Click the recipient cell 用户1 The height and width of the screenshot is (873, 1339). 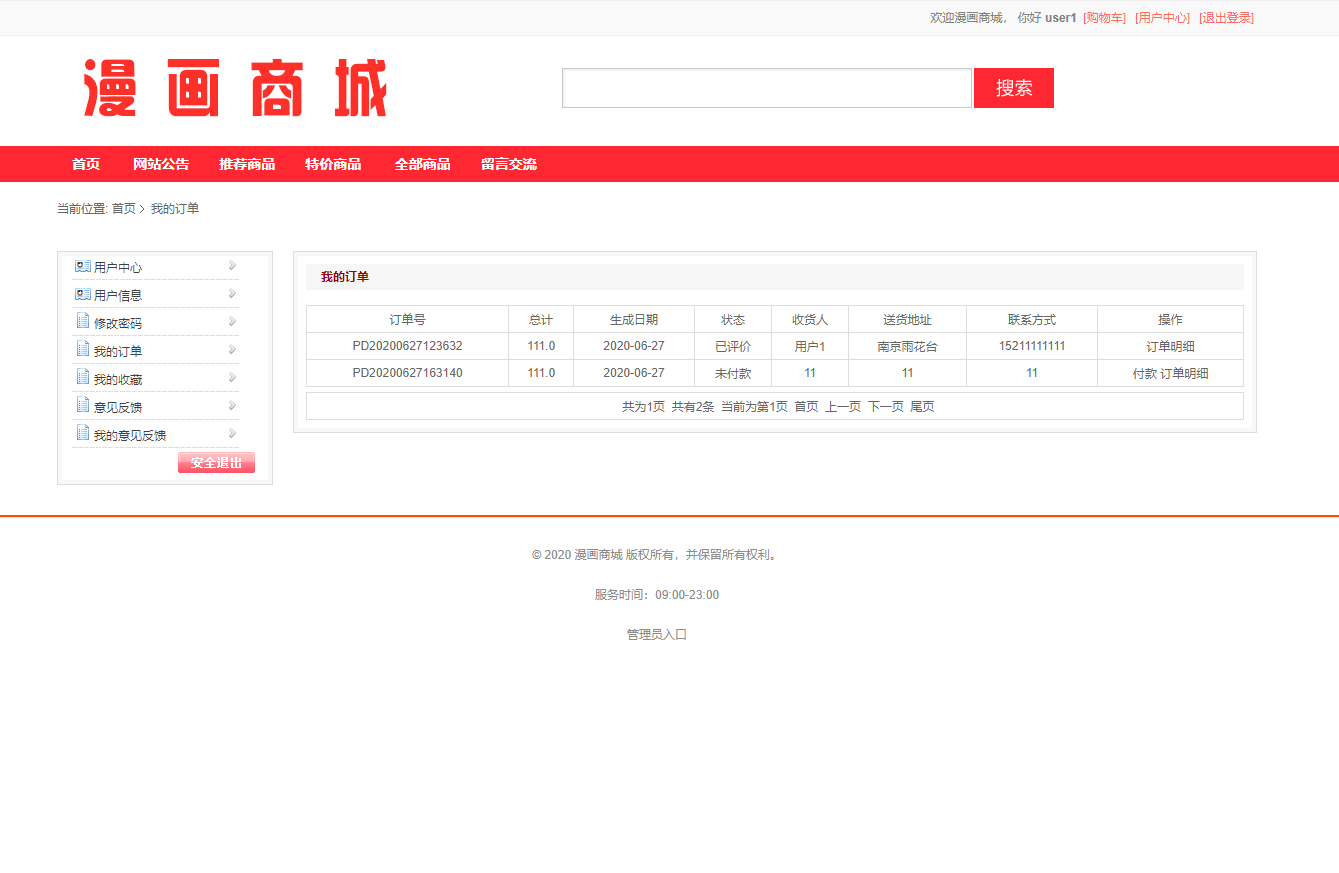pyautogui.click(x=810, y=346)
